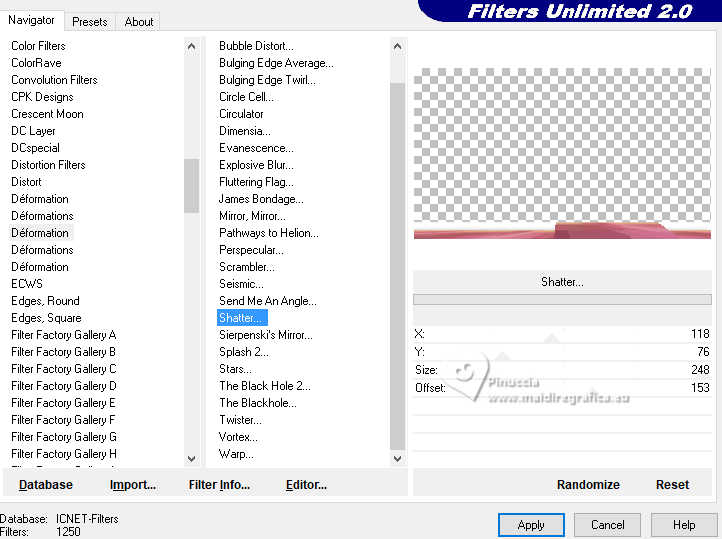
Task: Choose Twister... filter
Action: (240, 420)
